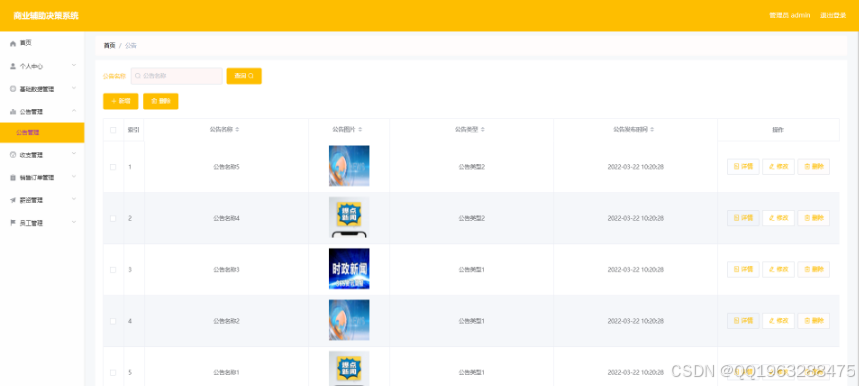The width and height of the screenshot is (859, 386).
Task: Expand the 收支管理 menu chevron
Action: [74, 154]
